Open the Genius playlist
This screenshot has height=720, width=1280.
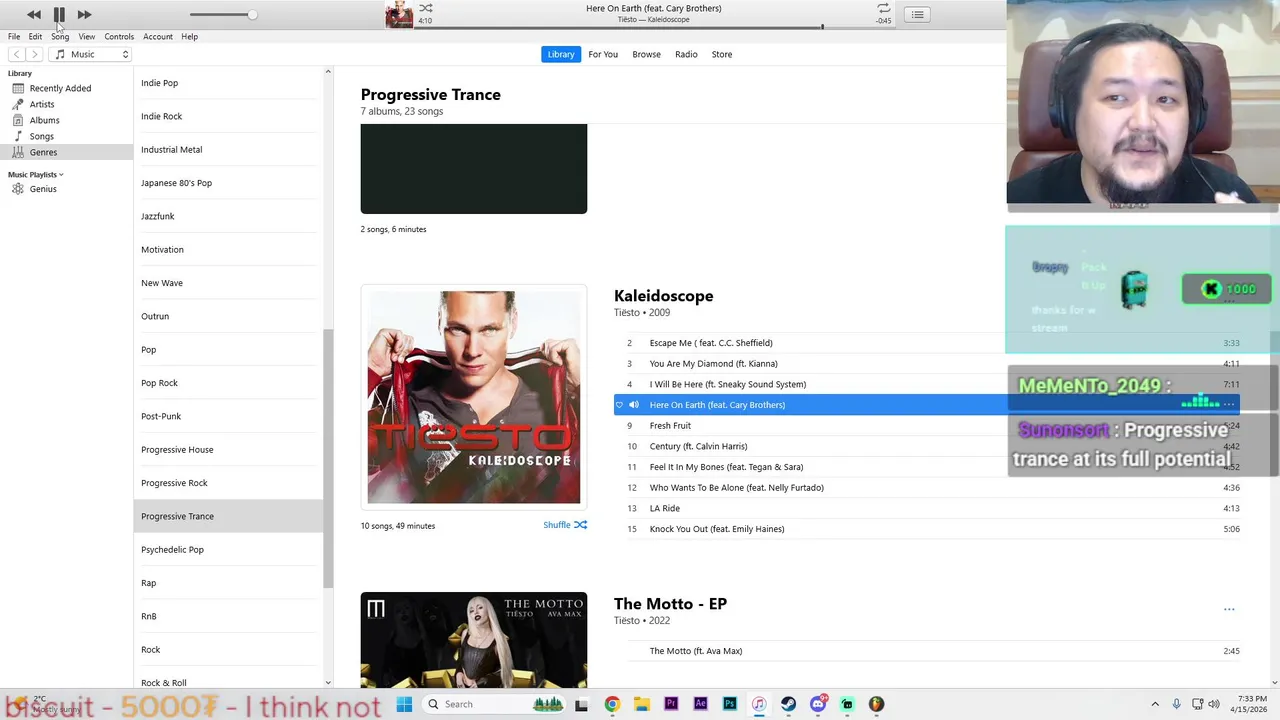[x=43, y=189]
